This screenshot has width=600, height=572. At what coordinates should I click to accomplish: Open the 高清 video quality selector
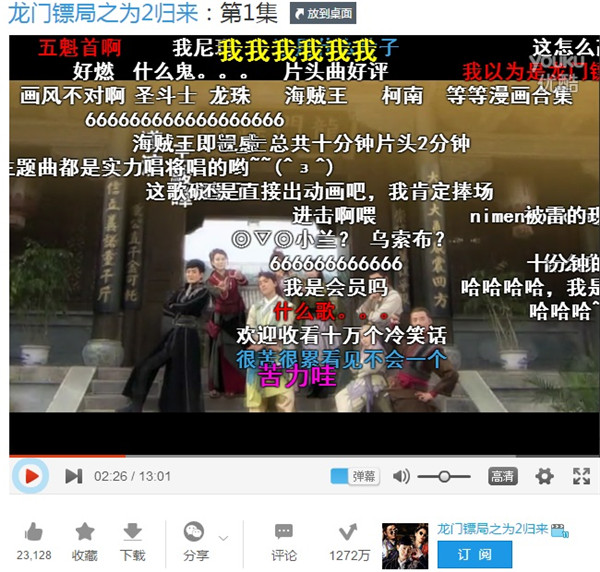[502, 477]
